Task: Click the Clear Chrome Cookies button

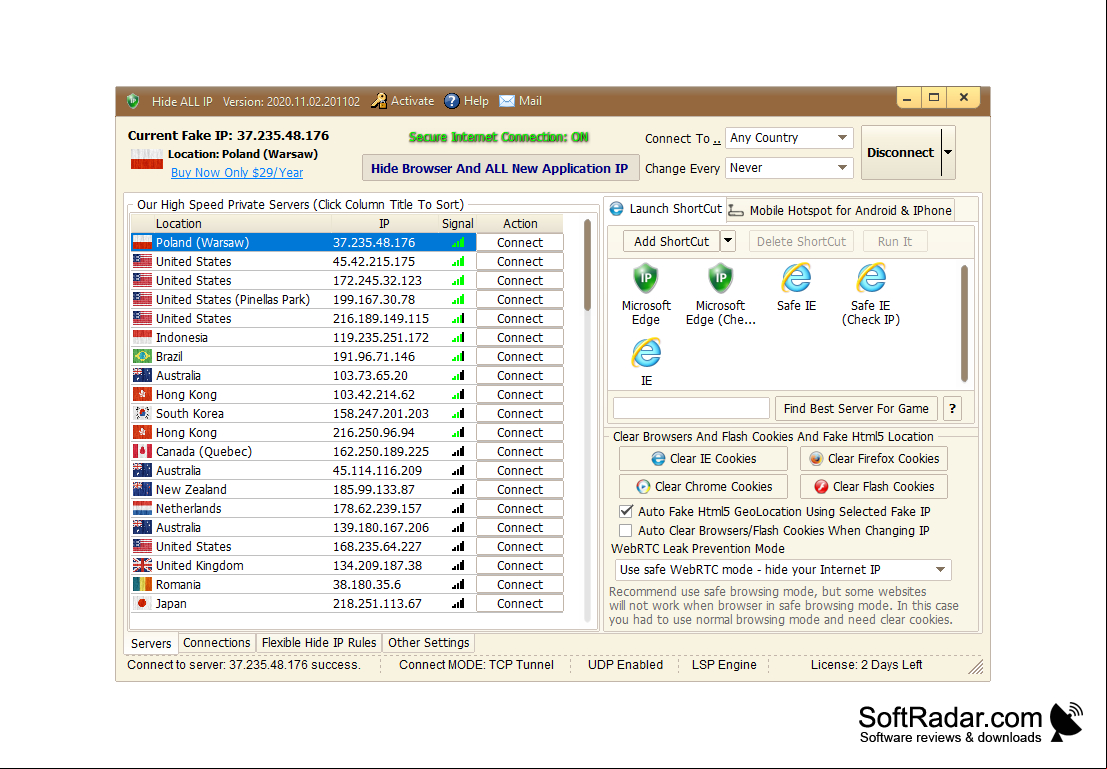Action: (x=703, y=487)
